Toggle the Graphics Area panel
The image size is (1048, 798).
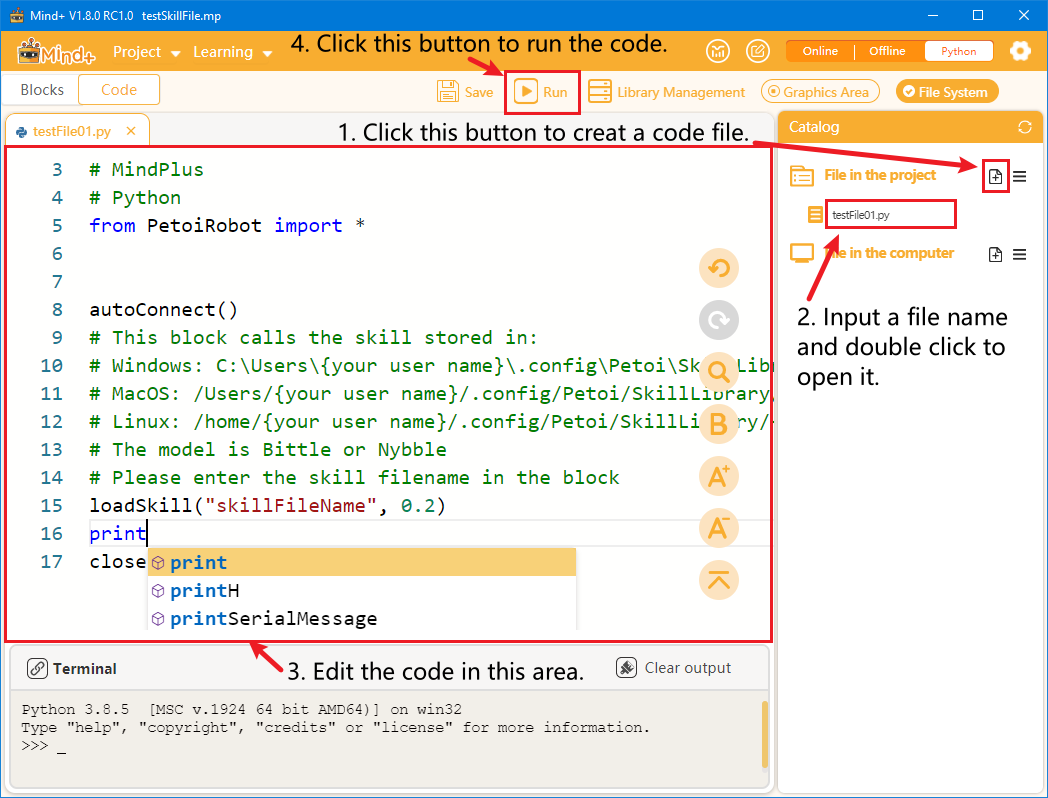coord(820,92)
